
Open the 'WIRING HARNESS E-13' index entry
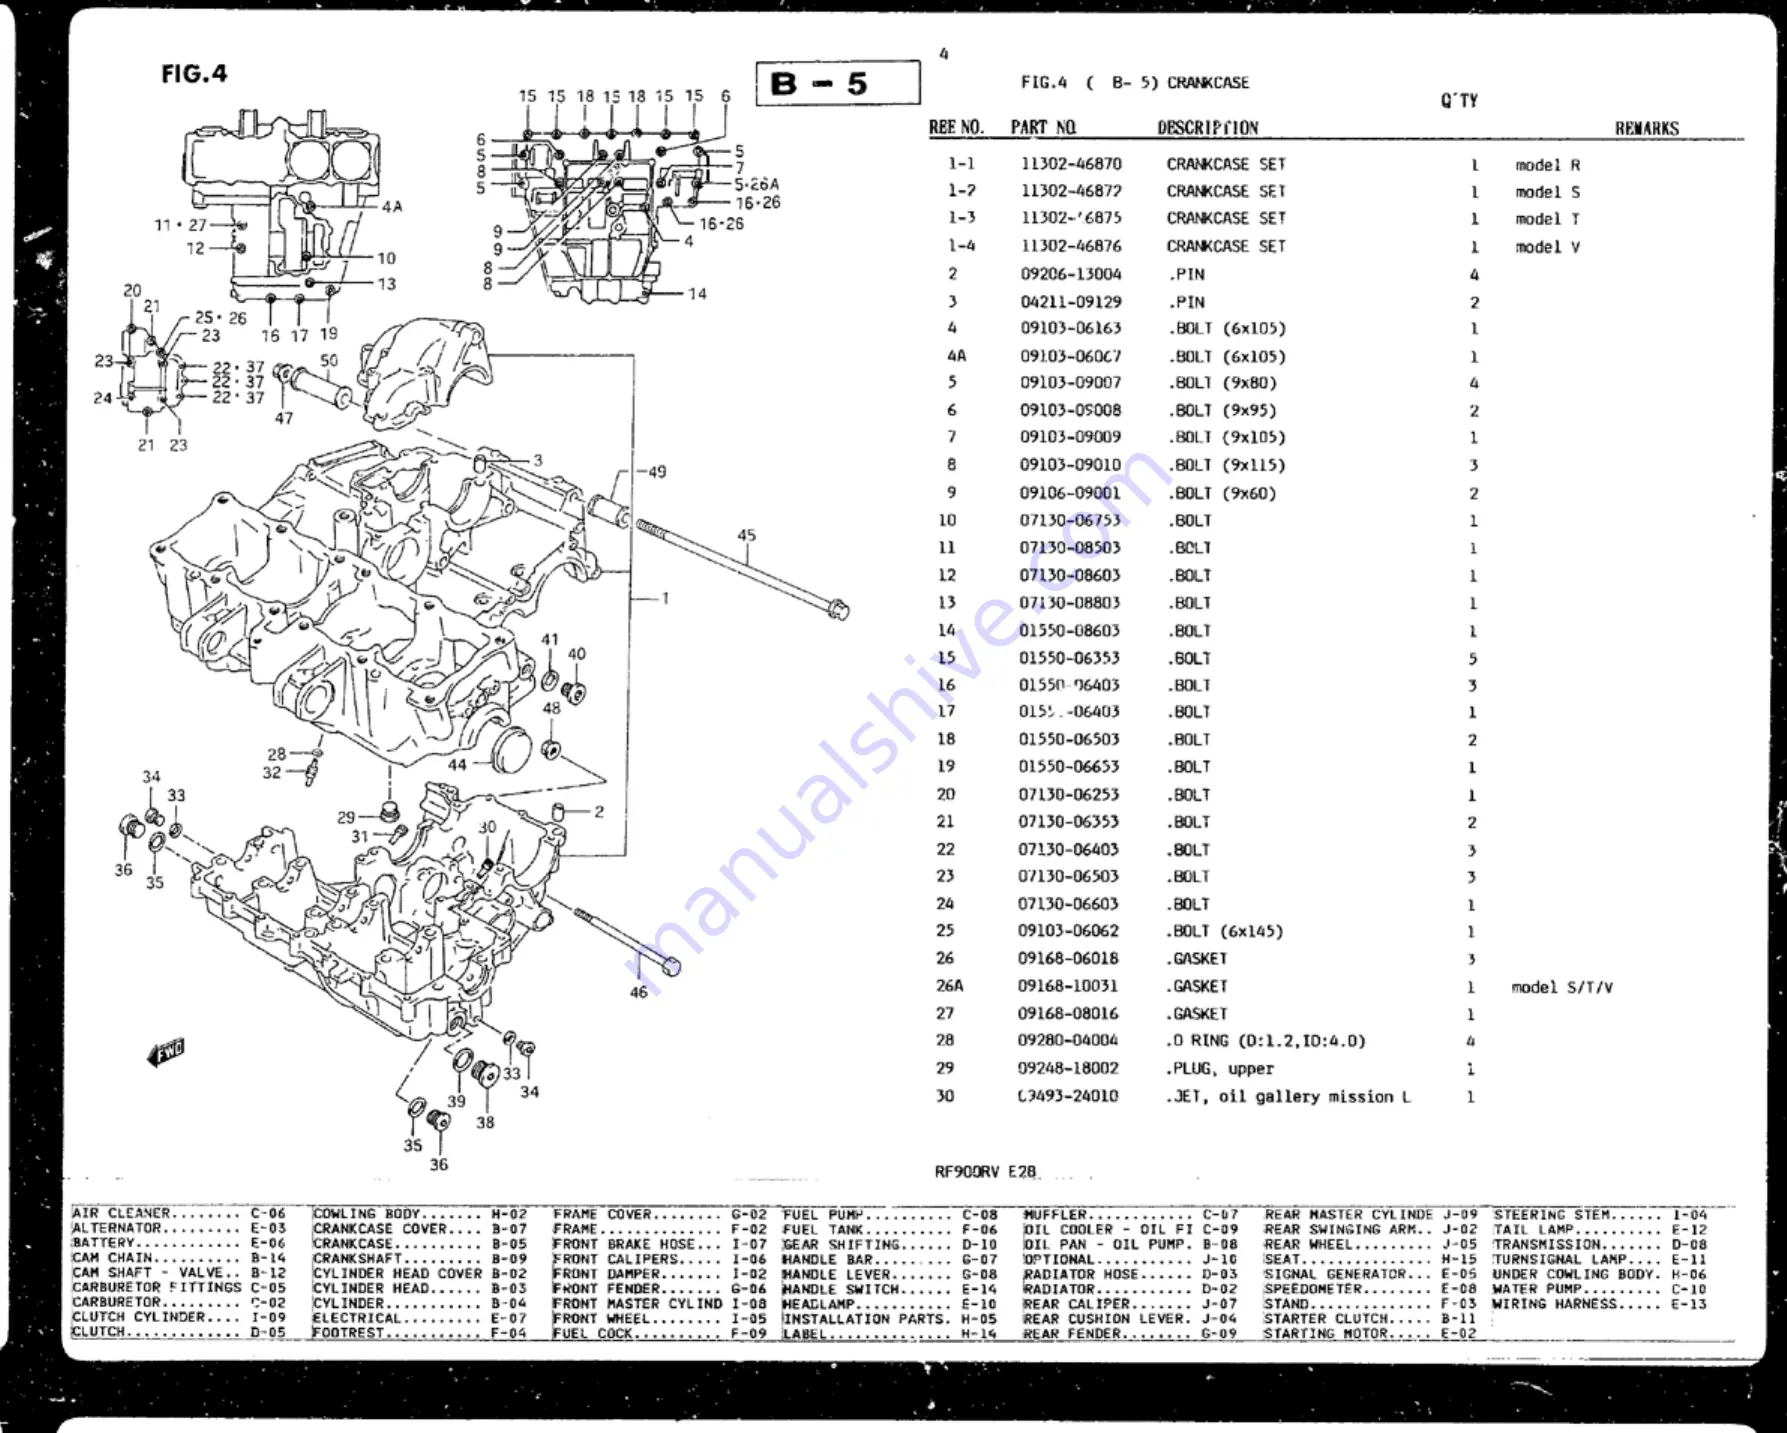point(1601,1303)
